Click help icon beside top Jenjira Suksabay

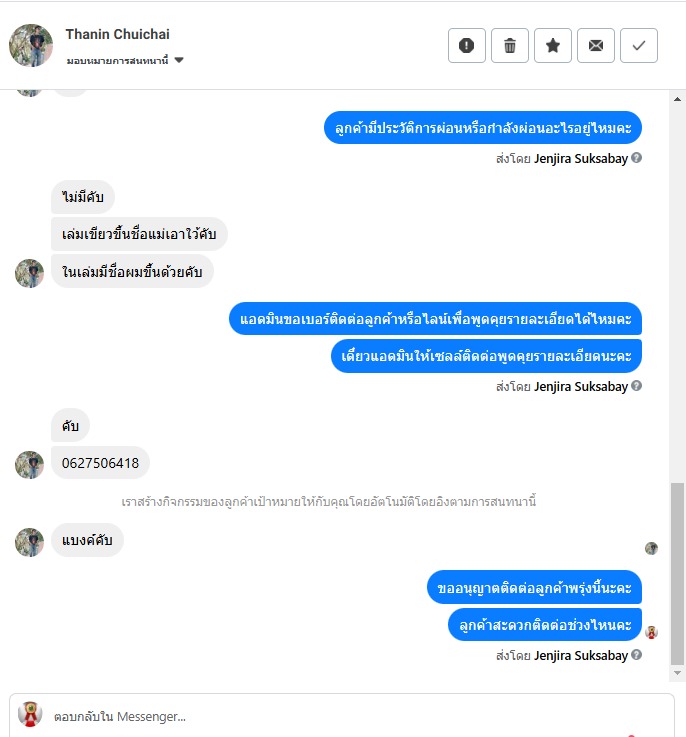click(x=636, y=158)
